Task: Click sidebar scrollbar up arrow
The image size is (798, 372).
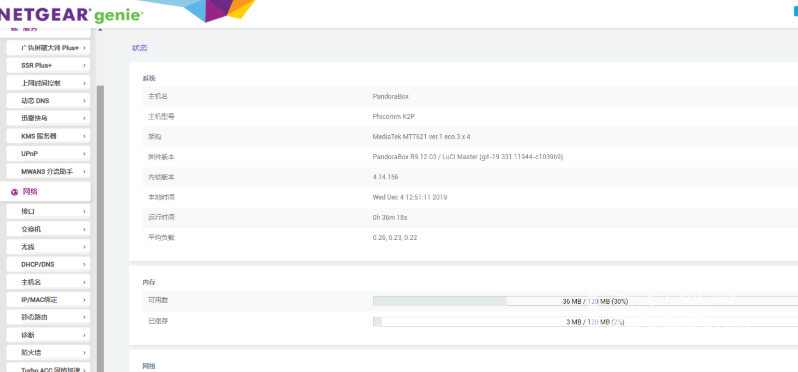Action: (x=100, y=31)
